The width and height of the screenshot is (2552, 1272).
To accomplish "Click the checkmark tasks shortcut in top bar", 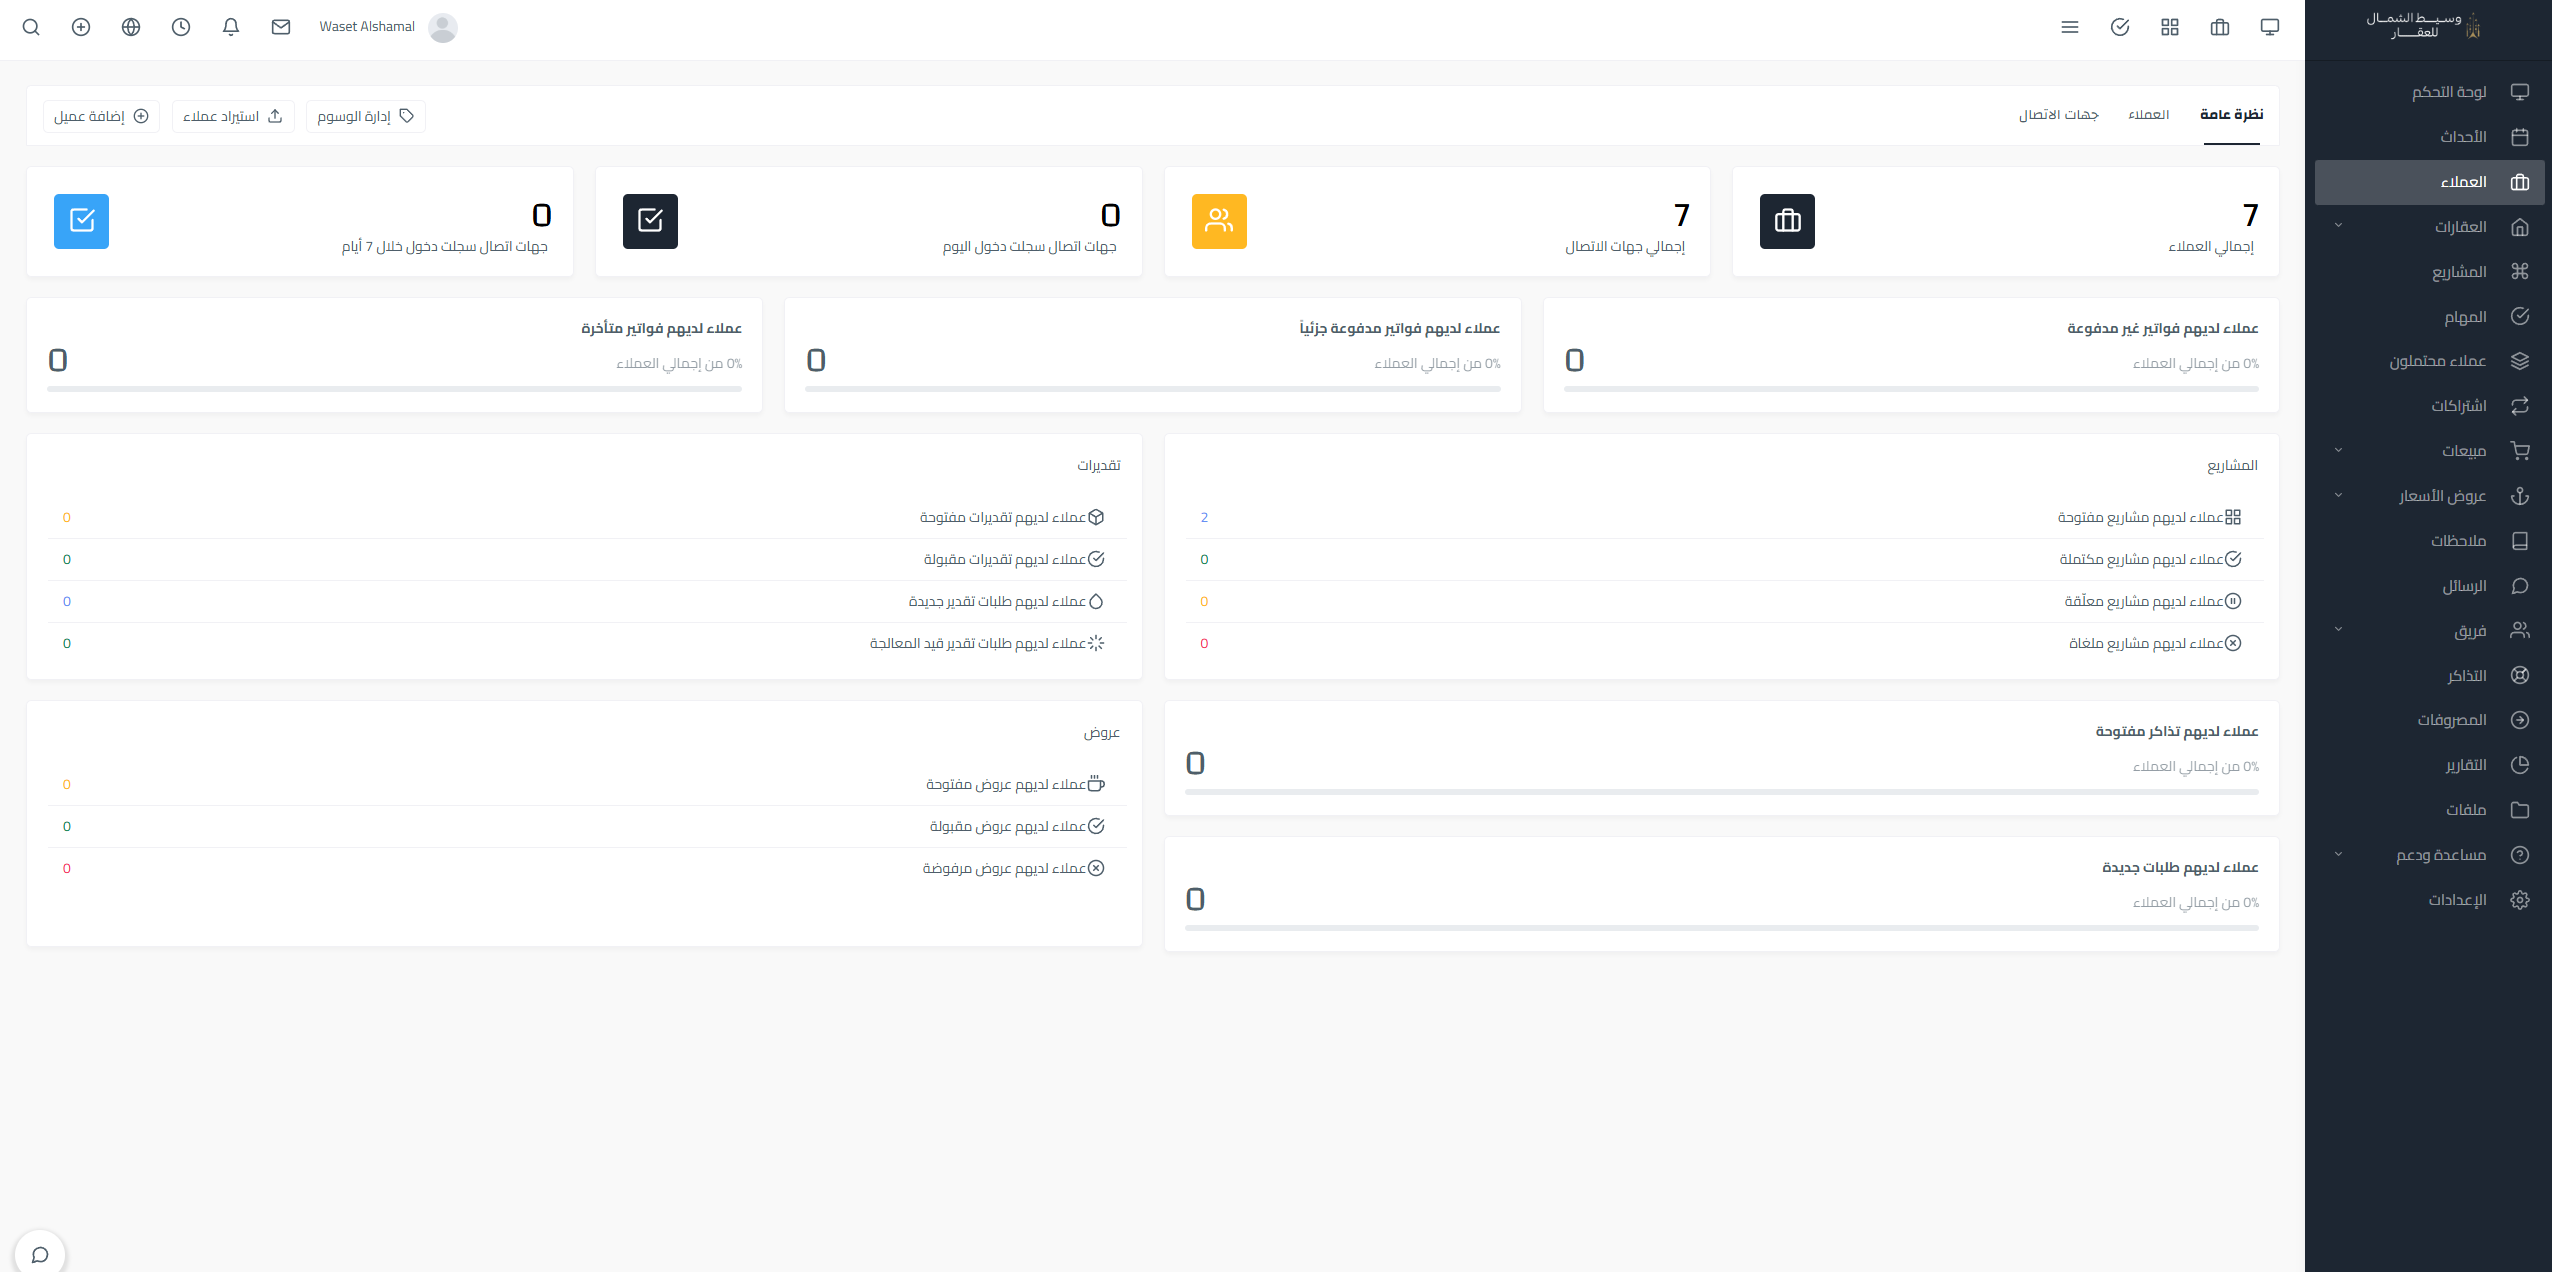I will click(x=2120, y=27).
